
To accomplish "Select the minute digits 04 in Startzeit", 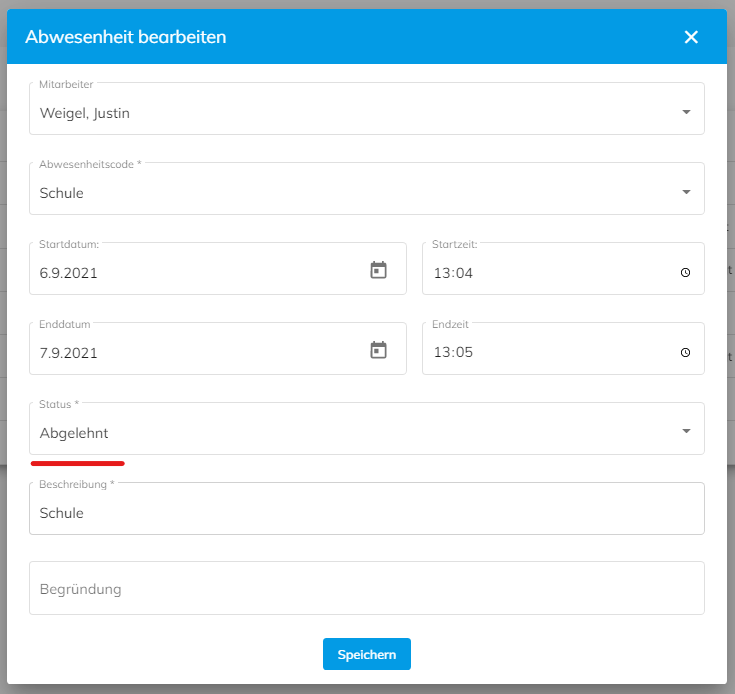I will click(464, 273).
